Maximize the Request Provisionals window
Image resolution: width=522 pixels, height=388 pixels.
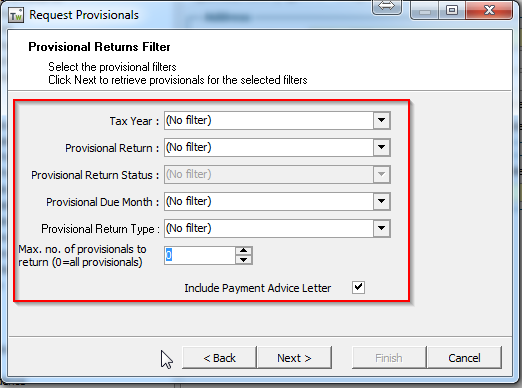pyautogui.click(x=452, y=10)
